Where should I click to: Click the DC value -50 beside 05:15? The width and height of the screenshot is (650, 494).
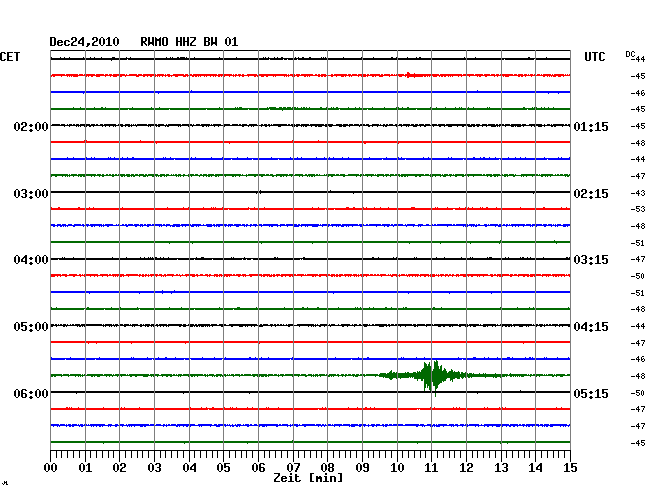[638, 393]
